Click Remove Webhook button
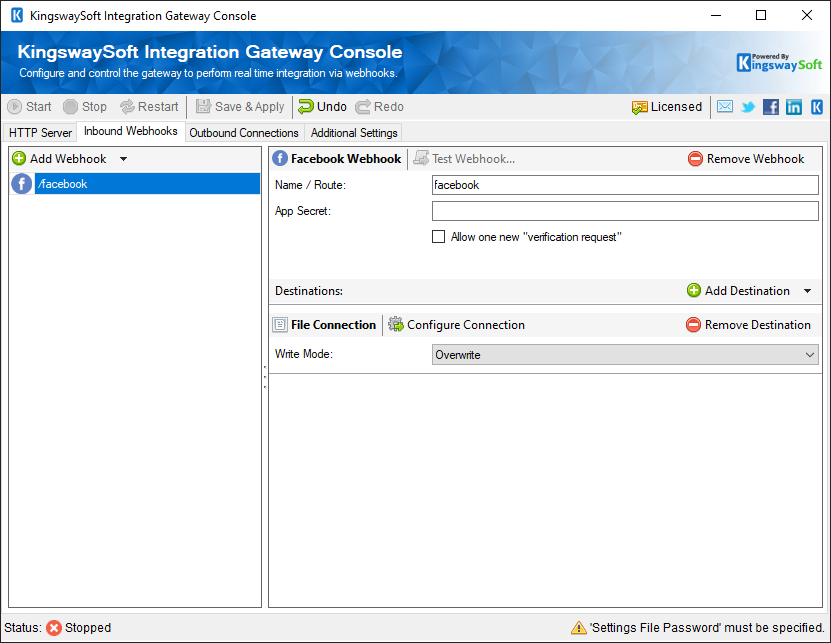This screenshot has width=831, height=643. 746,158
